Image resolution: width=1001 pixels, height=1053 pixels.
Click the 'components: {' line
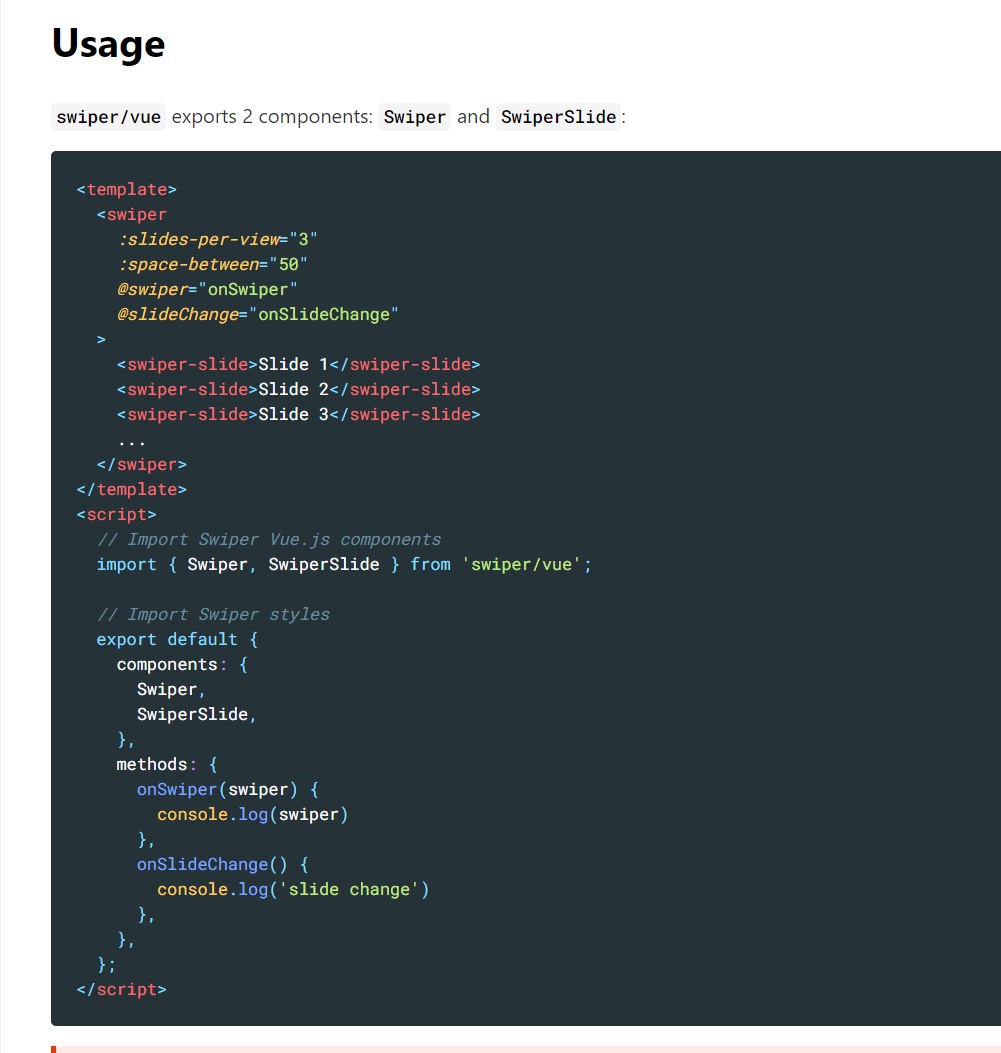183,664
